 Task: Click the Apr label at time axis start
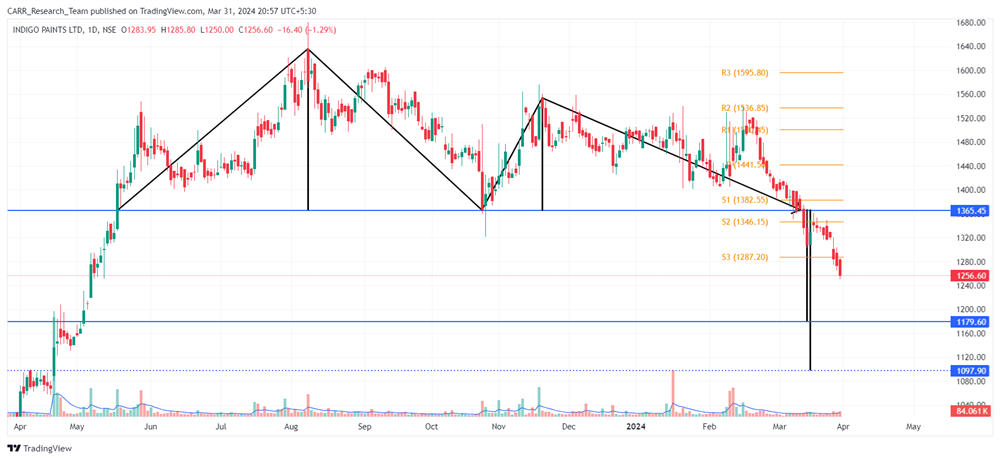tap(20, 426)
